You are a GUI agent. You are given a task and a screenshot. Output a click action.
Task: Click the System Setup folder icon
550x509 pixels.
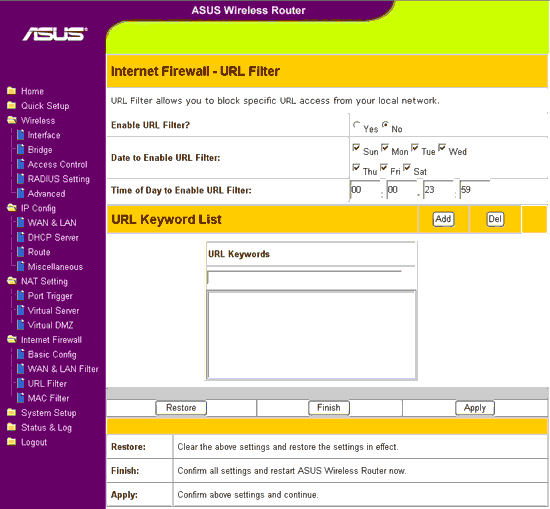click(11, 413)
